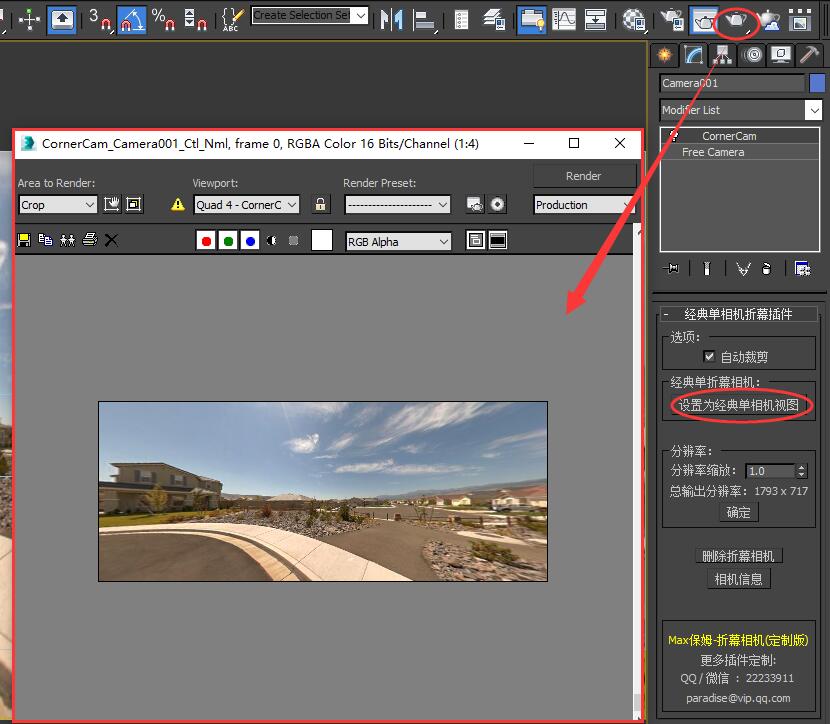
Task: Toggle the lock viewport padlock
Action: 320,204
